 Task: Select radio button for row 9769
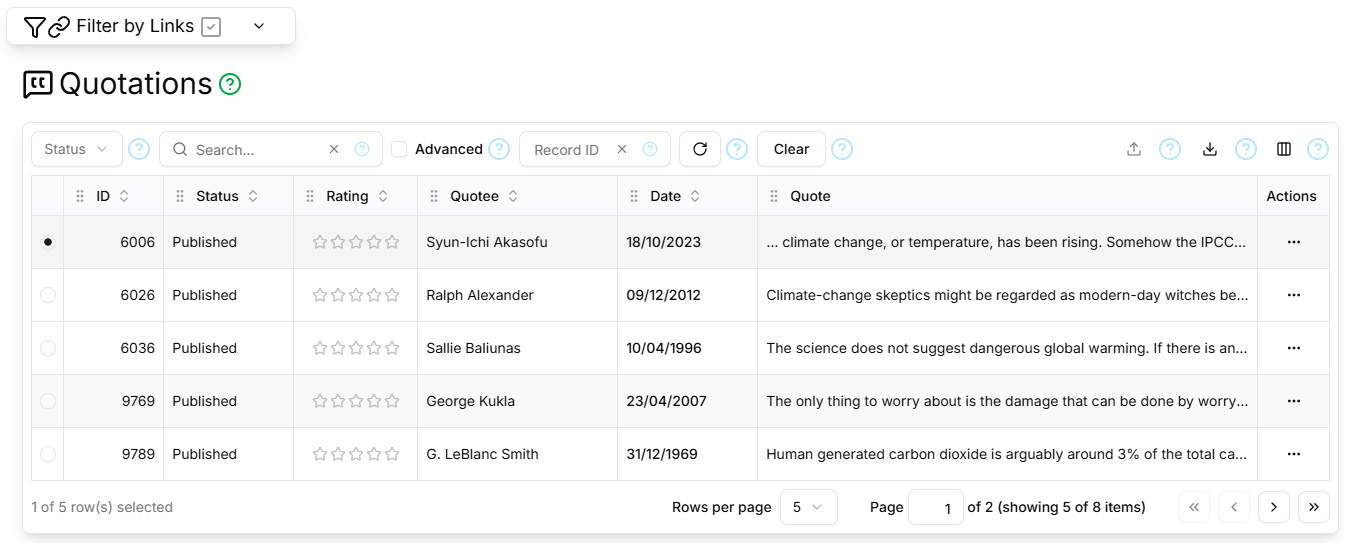(48, 401)
